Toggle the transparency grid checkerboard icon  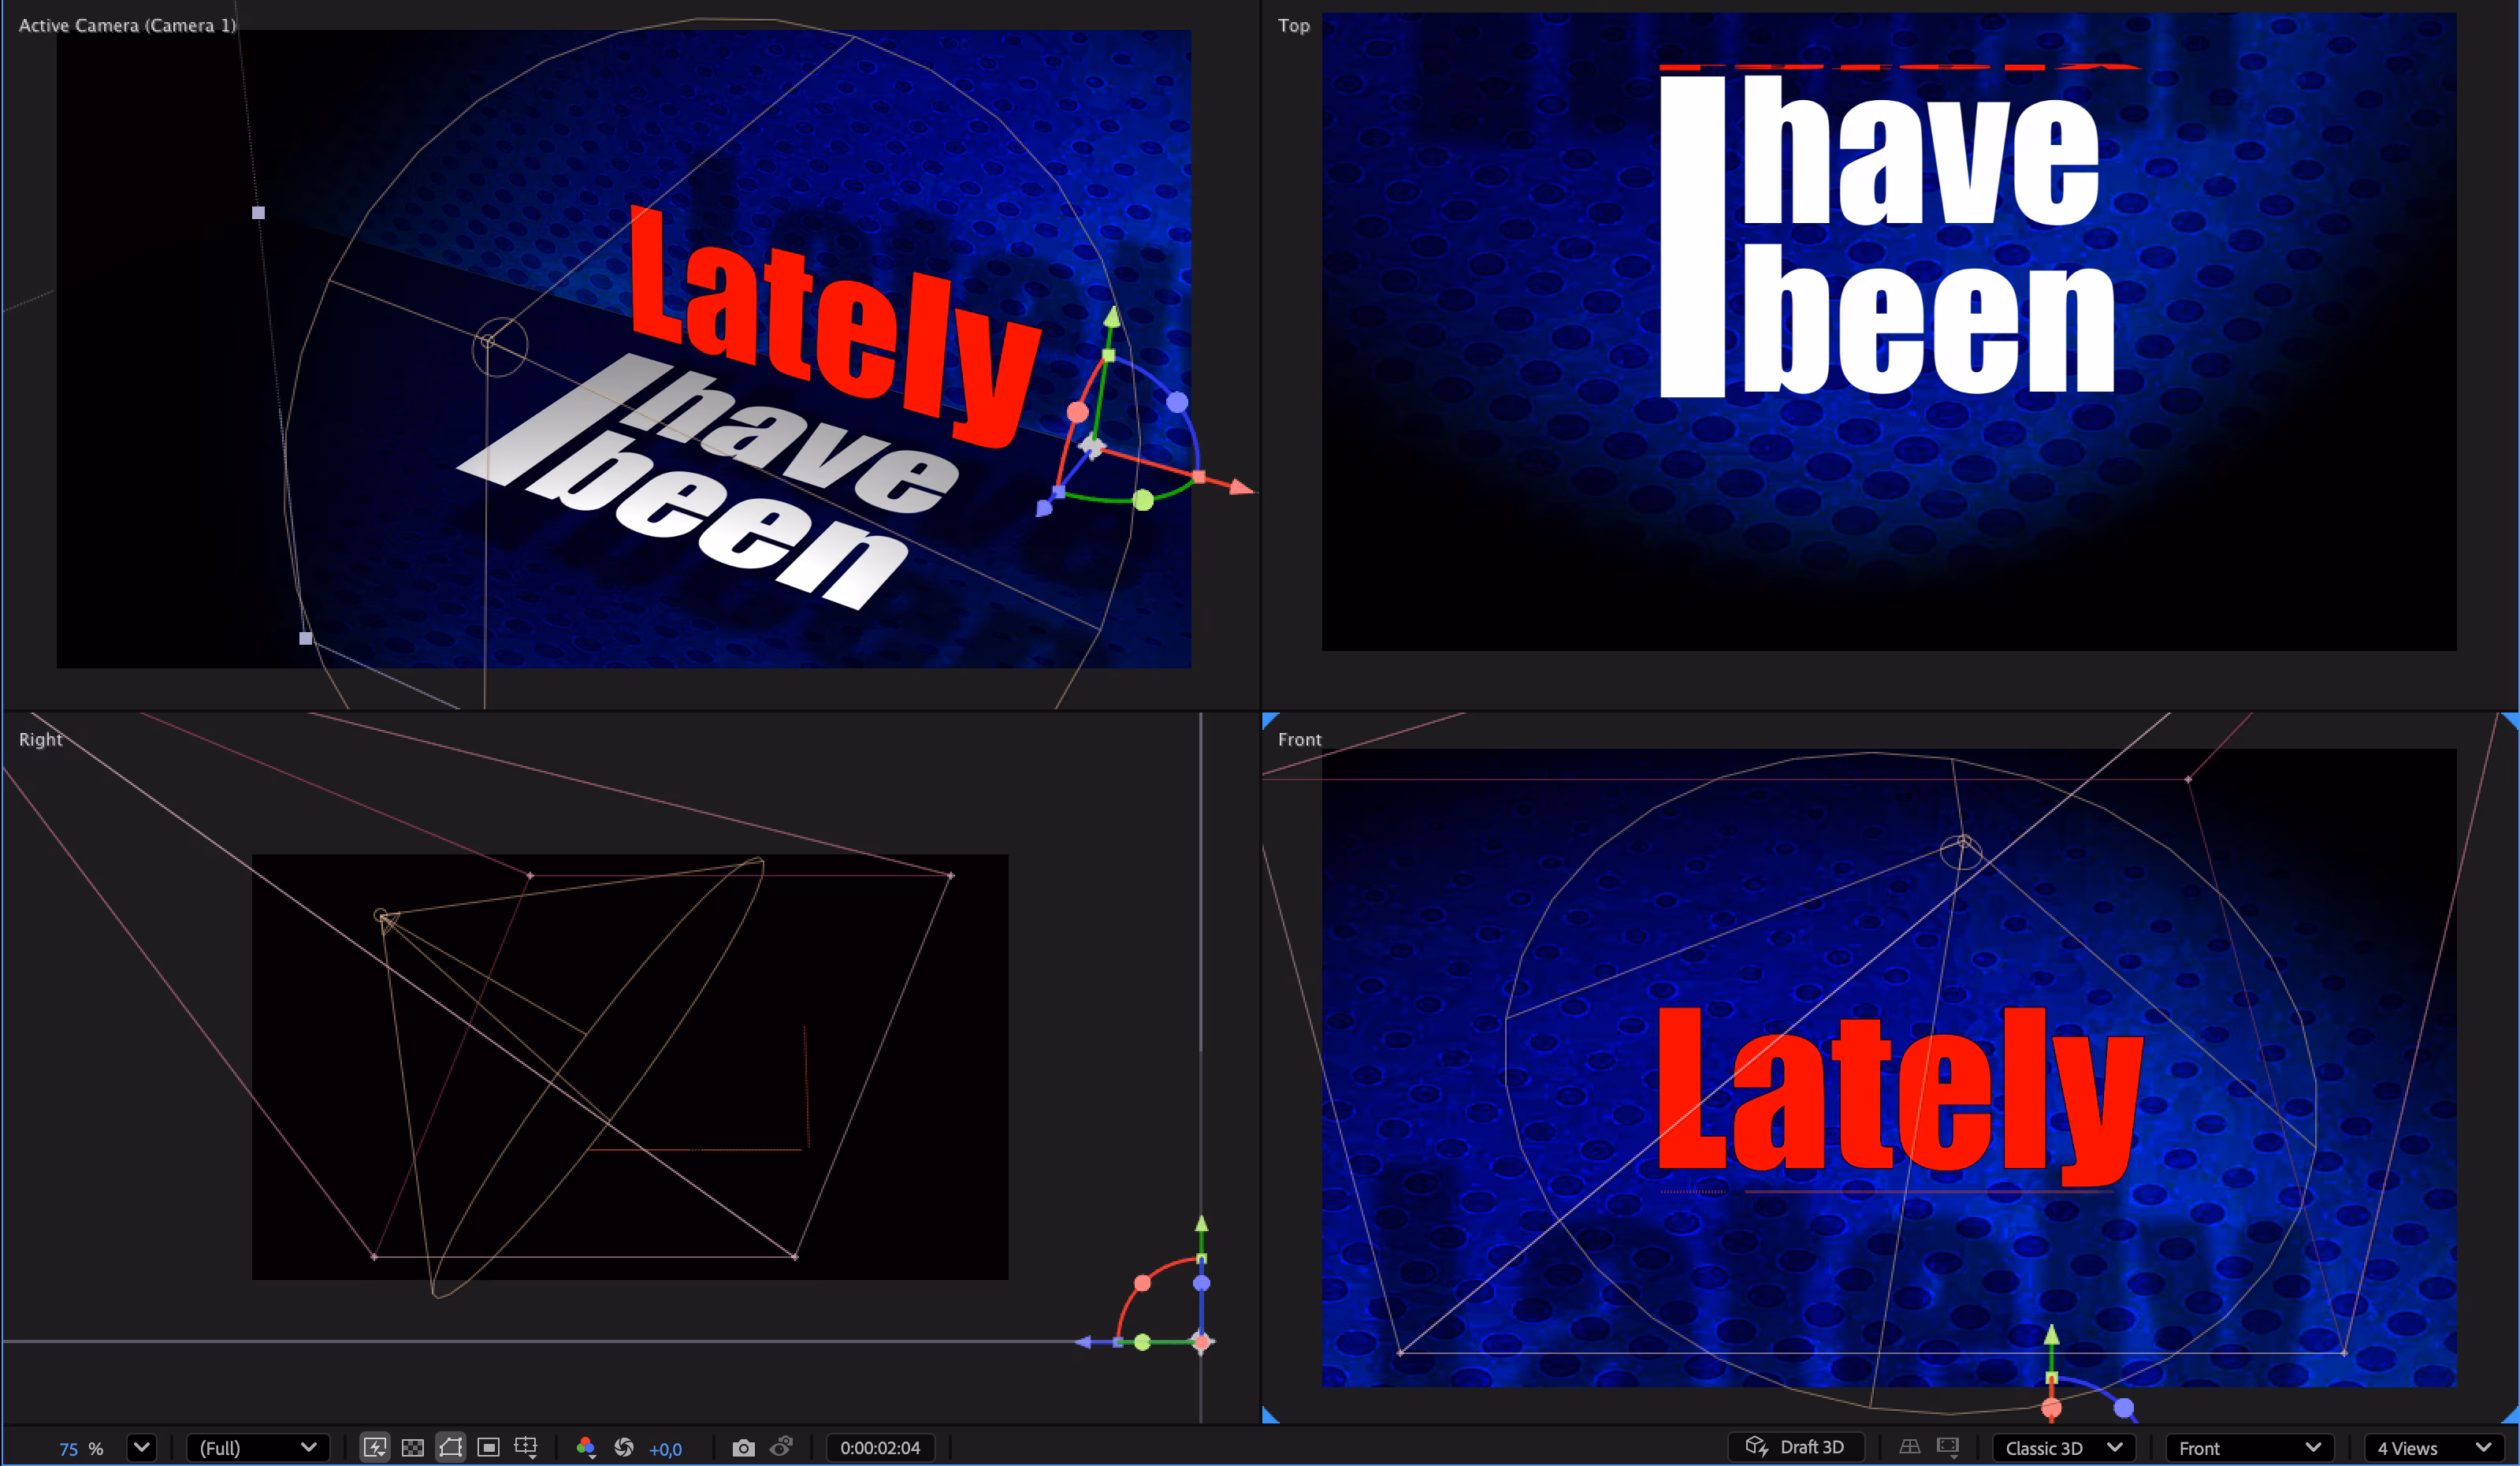pyautogui.click(x=412, y=1447)
